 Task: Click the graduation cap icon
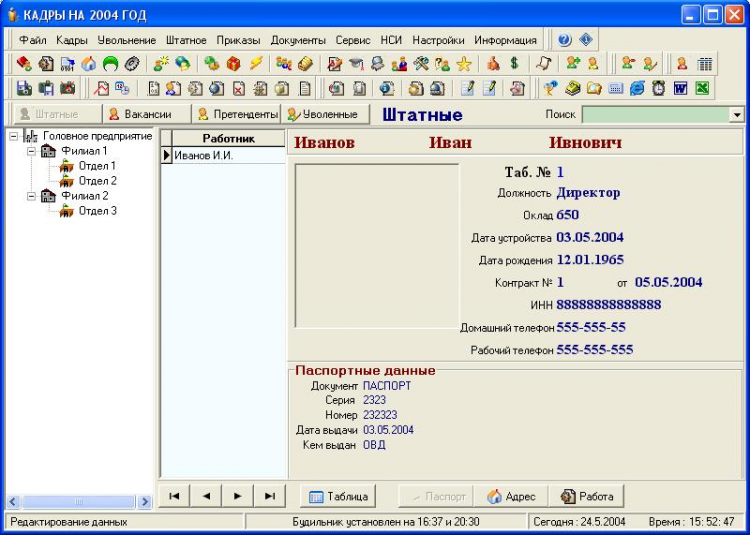356,64
